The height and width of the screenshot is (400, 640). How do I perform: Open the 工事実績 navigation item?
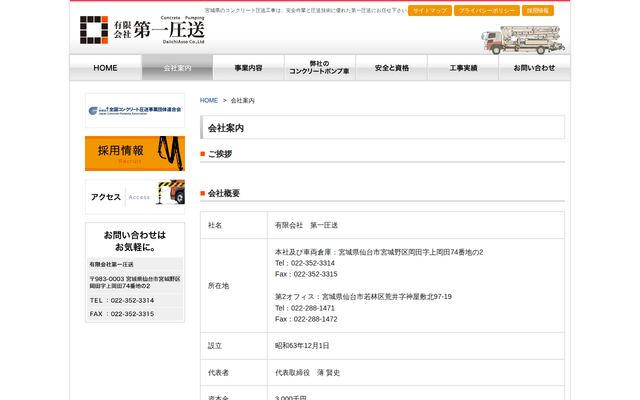tap(463, 68)
